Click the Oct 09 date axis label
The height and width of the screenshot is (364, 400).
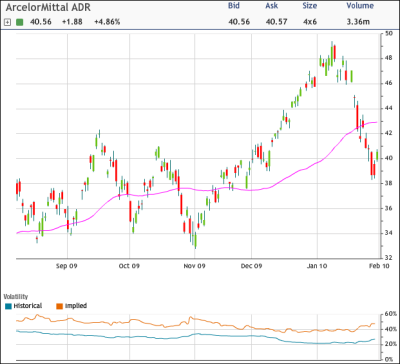pyautogui.click(x=129, y=266)
